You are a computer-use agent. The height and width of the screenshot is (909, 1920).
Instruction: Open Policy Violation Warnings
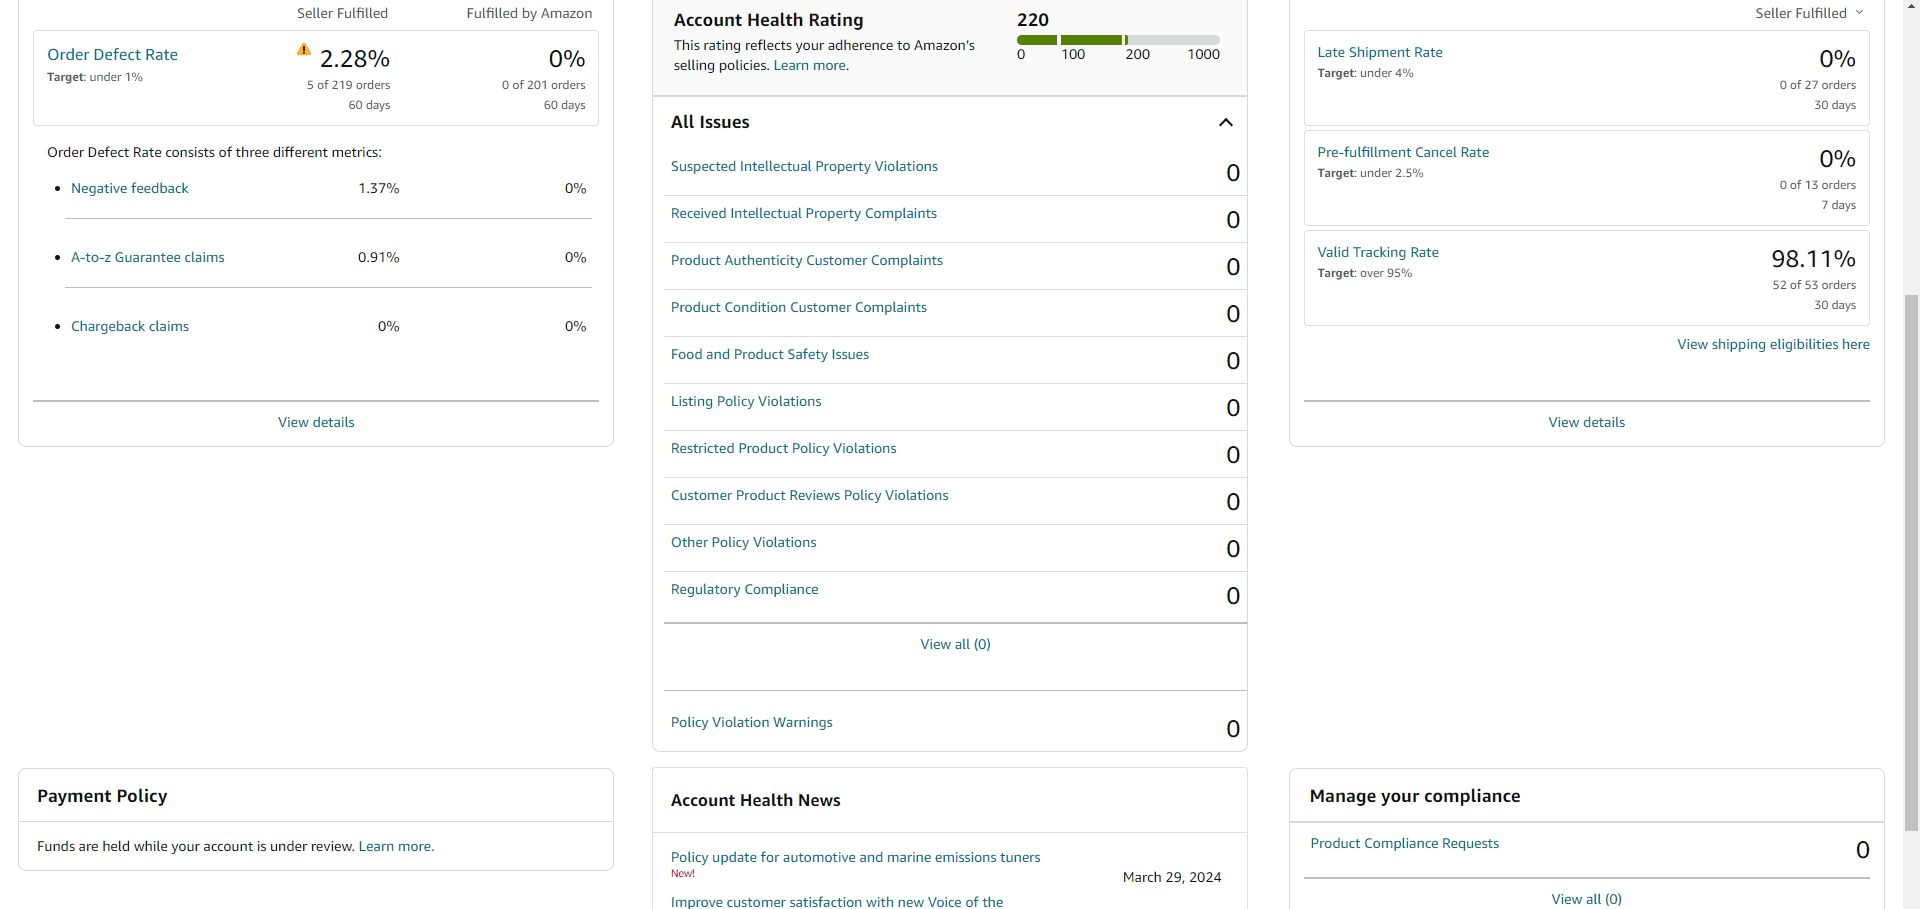[751, 722]
